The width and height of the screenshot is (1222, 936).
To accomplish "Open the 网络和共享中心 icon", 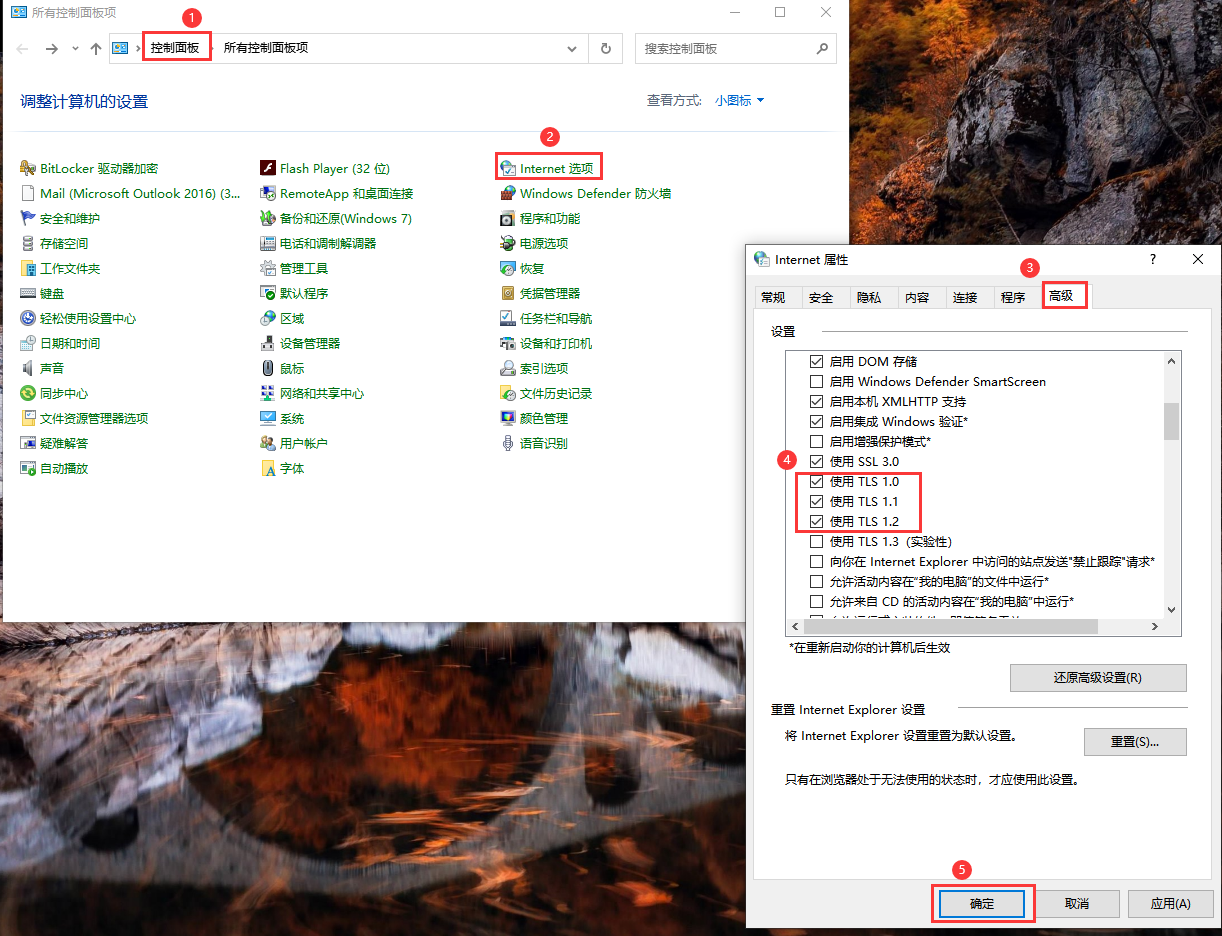I will 268,393.
